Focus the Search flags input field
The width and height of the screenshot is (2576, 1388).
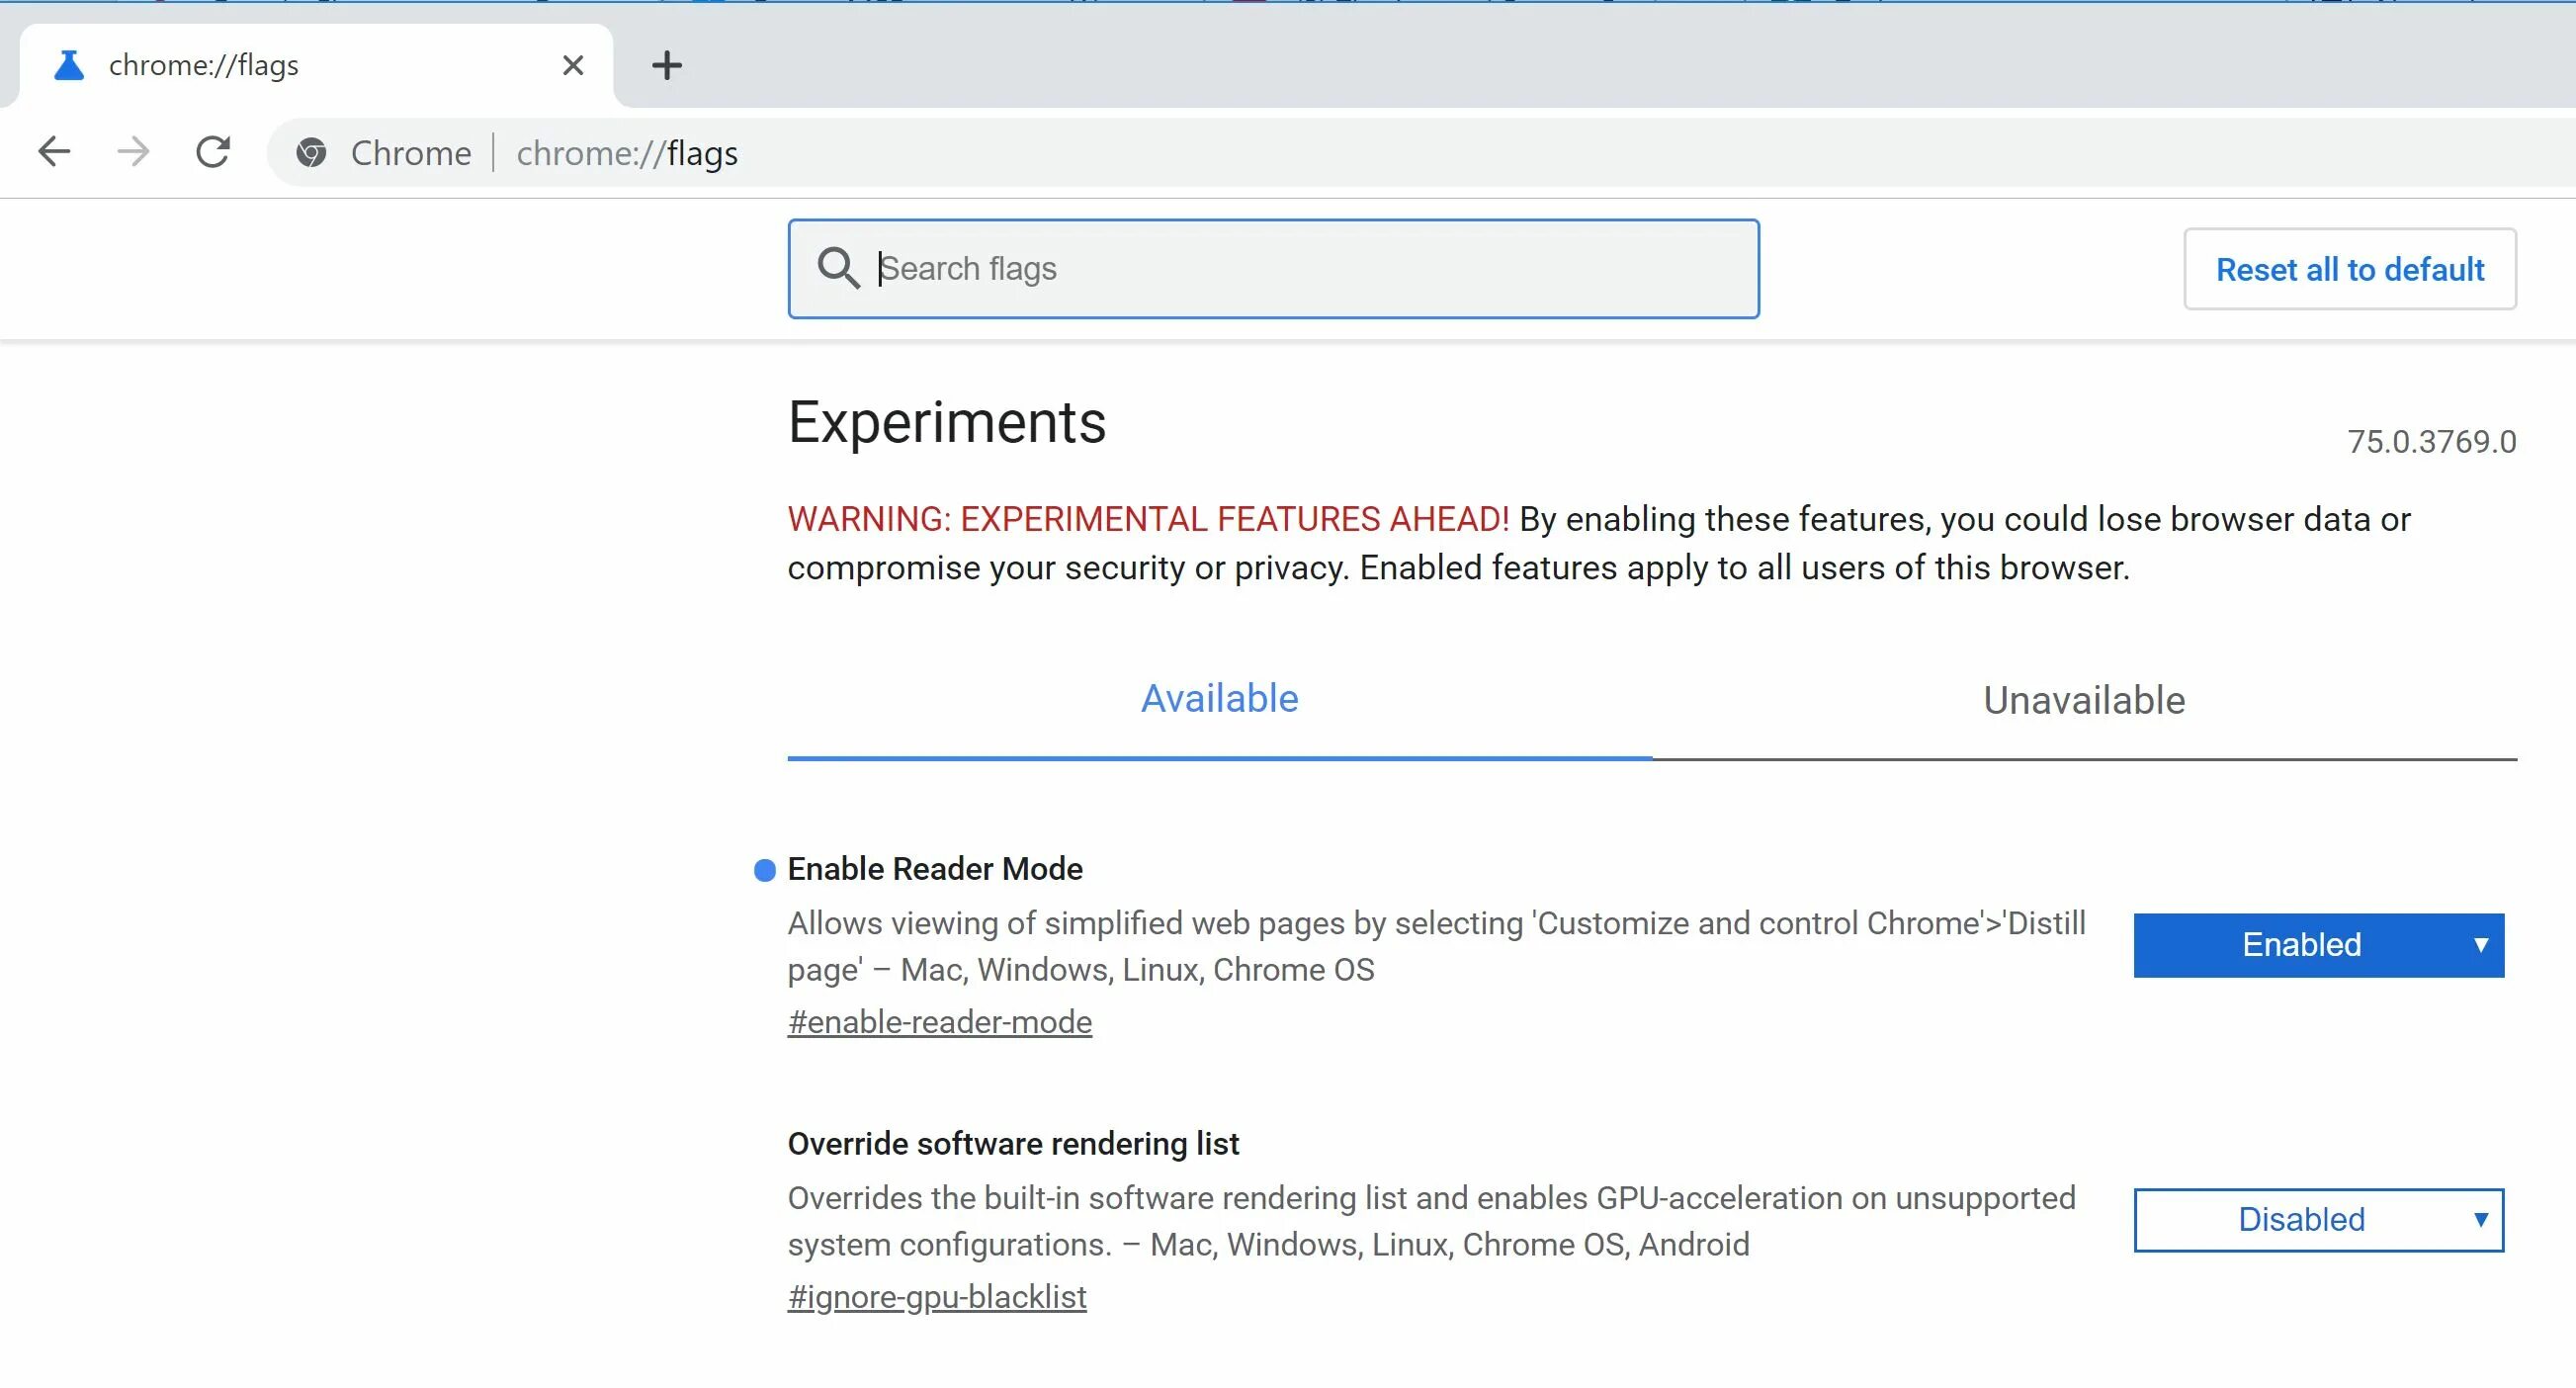click(x=1300, y=268)
